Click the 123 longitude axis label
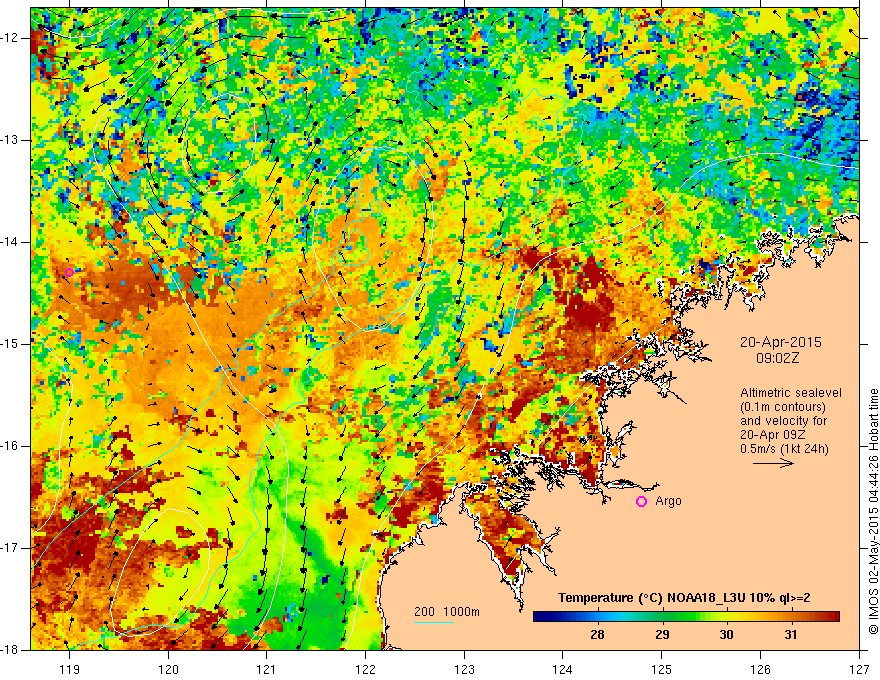This screenshot has width=880, height=680. pos(464,669)
